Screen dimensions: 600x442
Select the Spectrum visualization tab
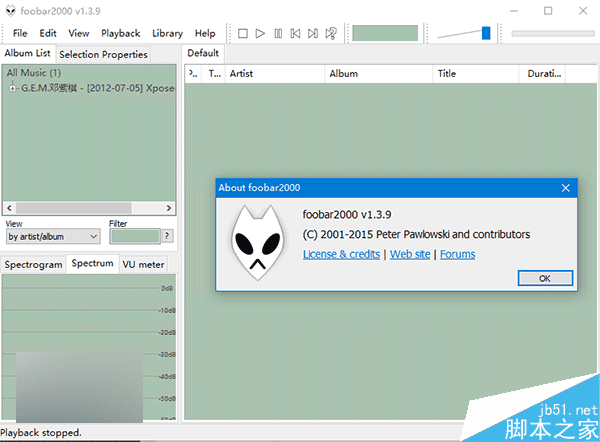[92, 263]
